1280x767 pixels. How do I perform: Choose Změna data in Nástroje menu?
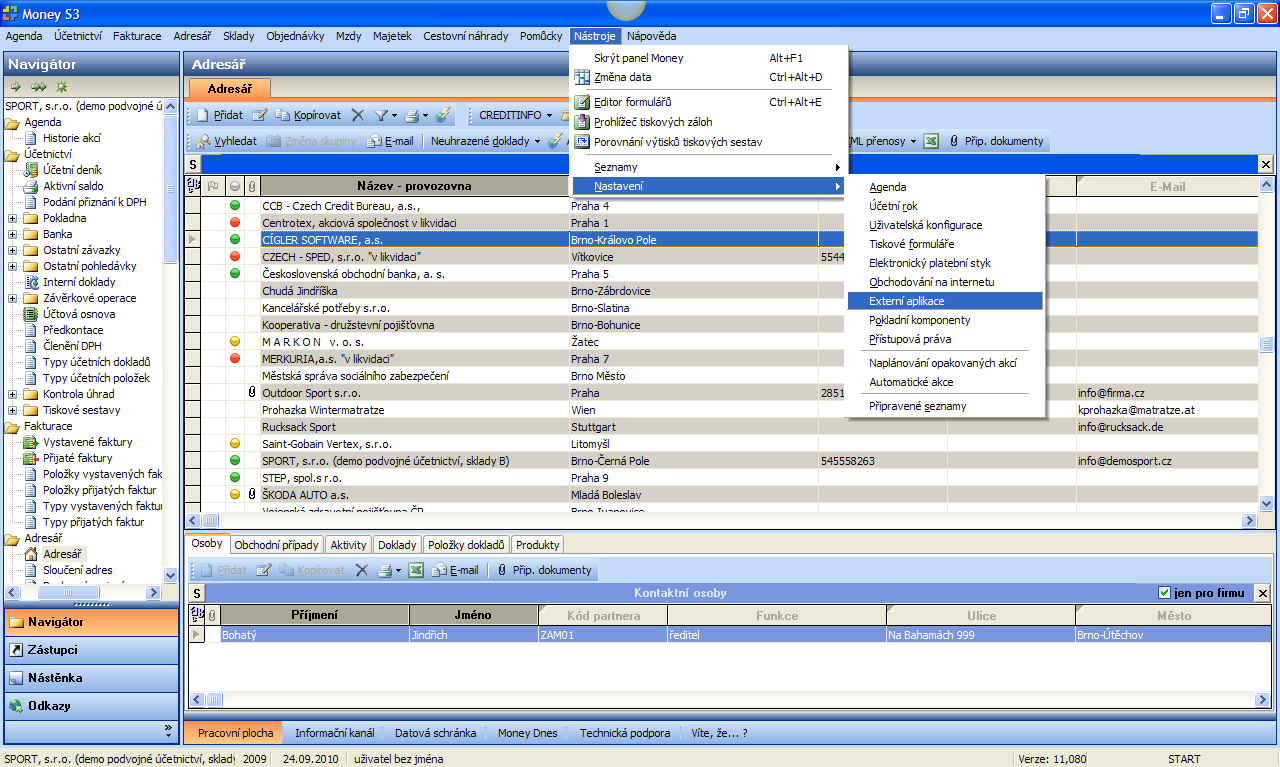tap(709, 77)
